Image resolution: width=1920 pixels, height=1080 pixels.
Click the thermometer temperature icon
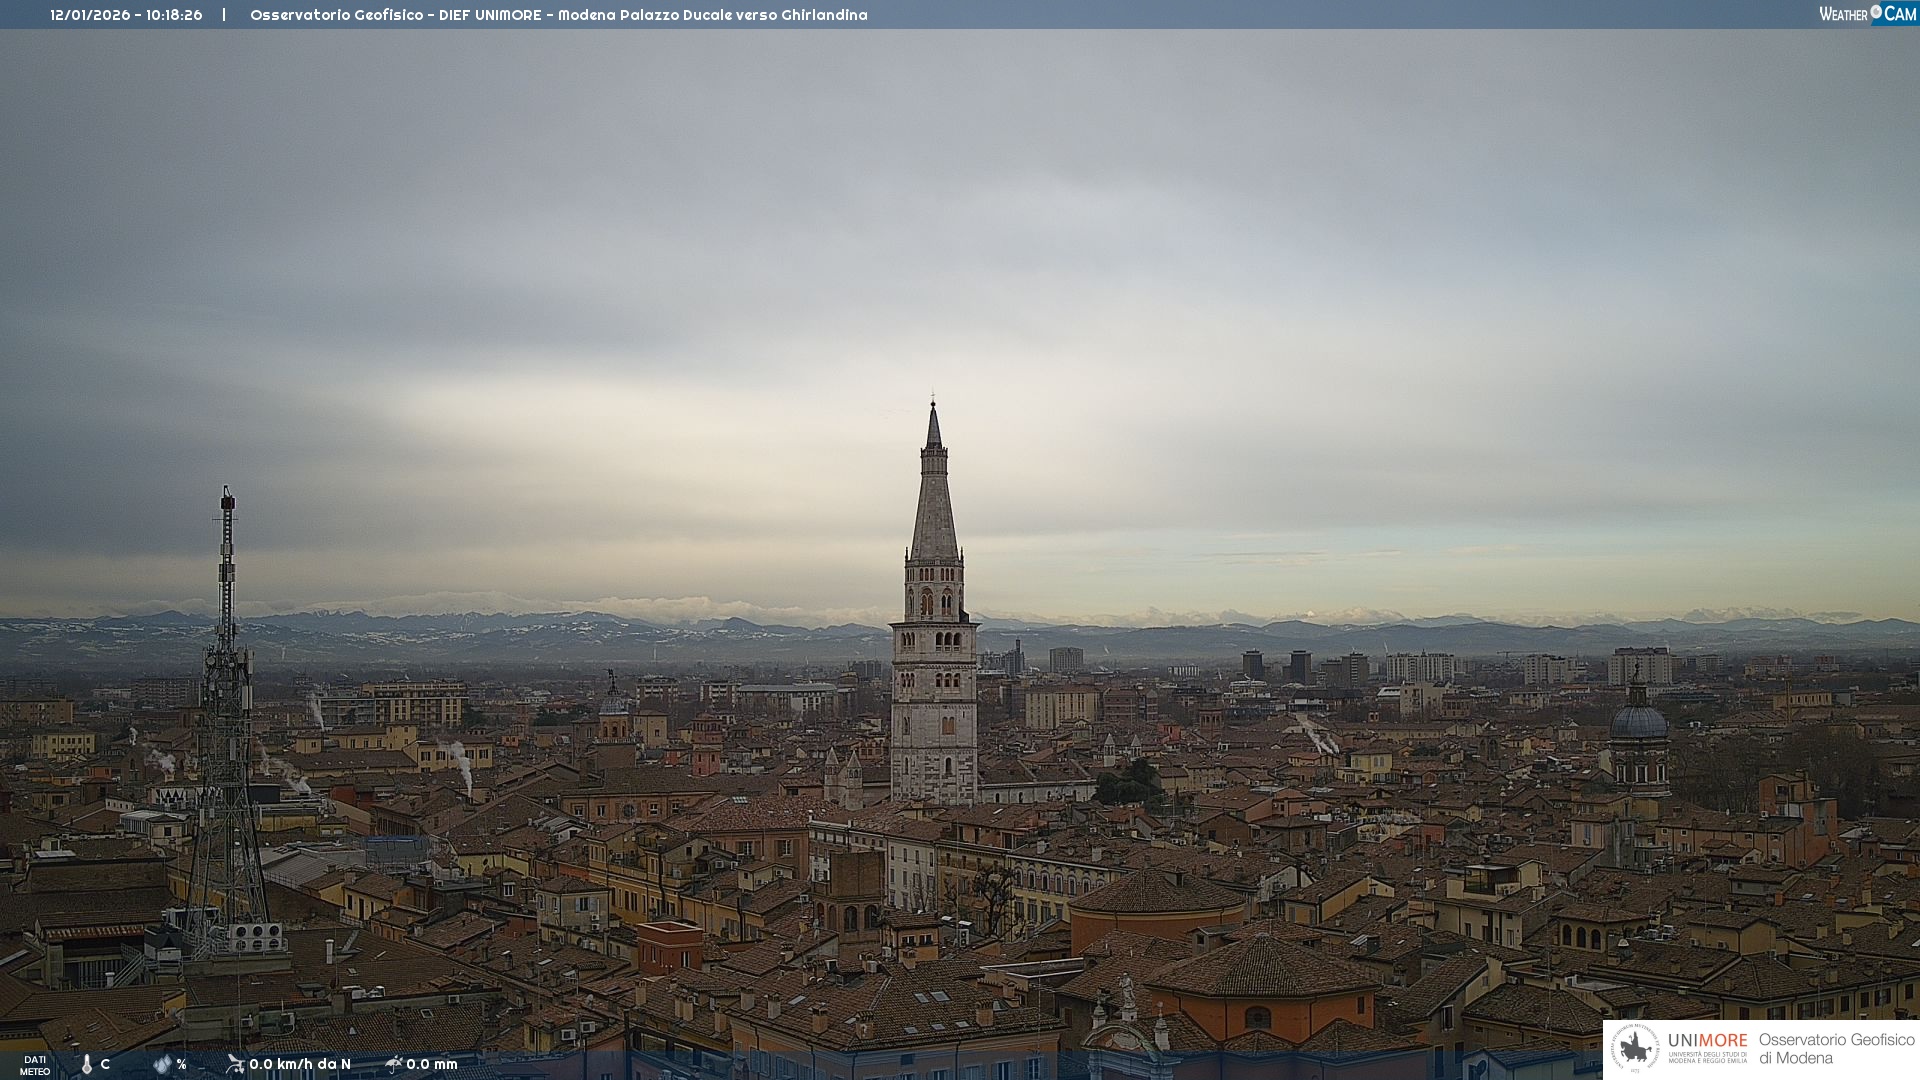(x=86, y=1064)
